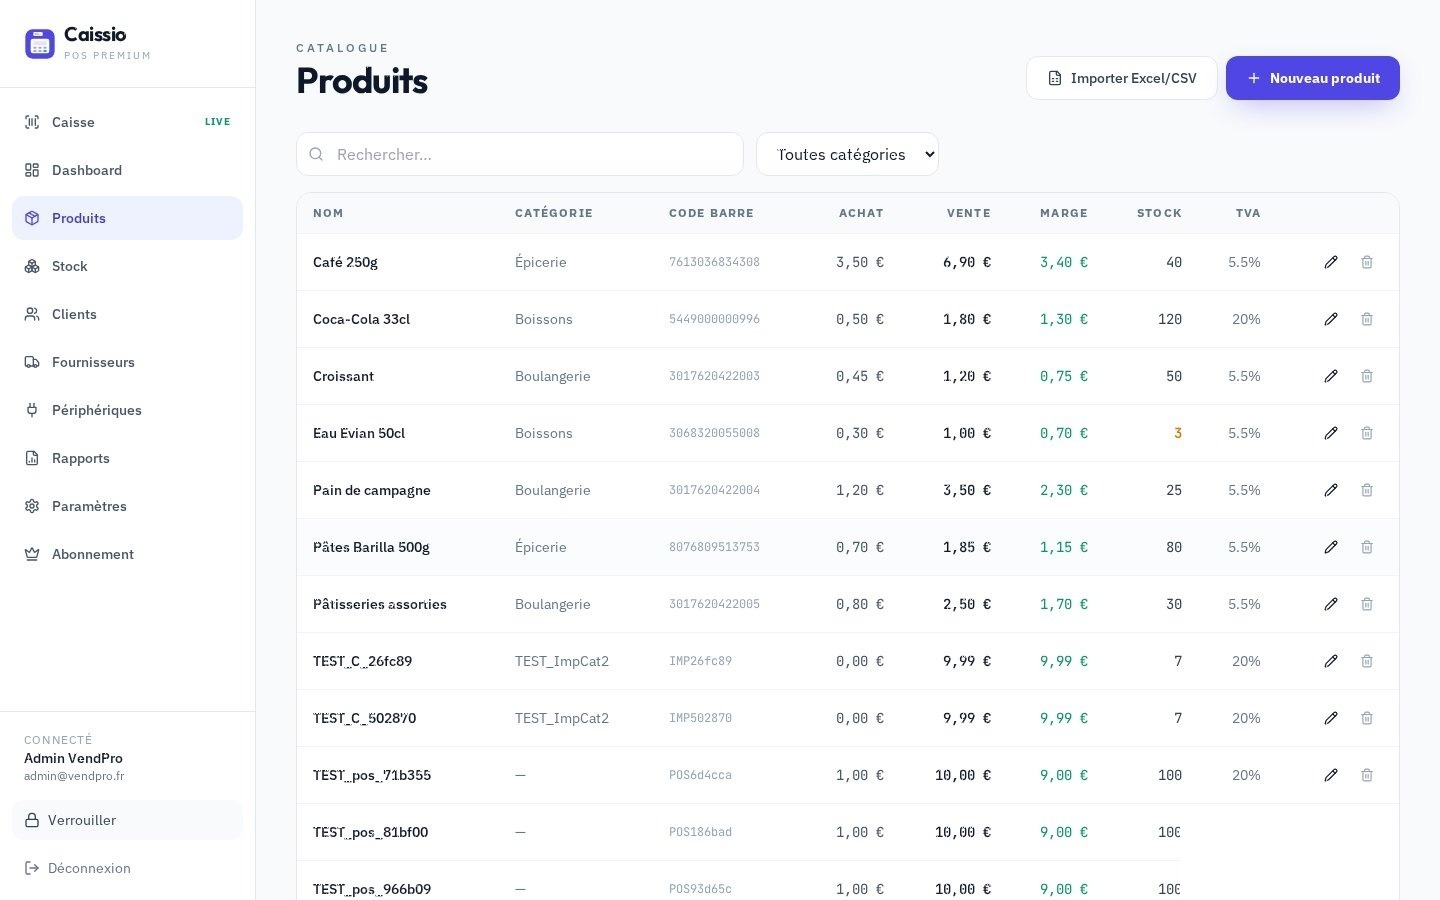Screen dimensions: 1440x900
Task: Click the pencil edit icon for Café 250g
Action: click(x=1331, y=262)
